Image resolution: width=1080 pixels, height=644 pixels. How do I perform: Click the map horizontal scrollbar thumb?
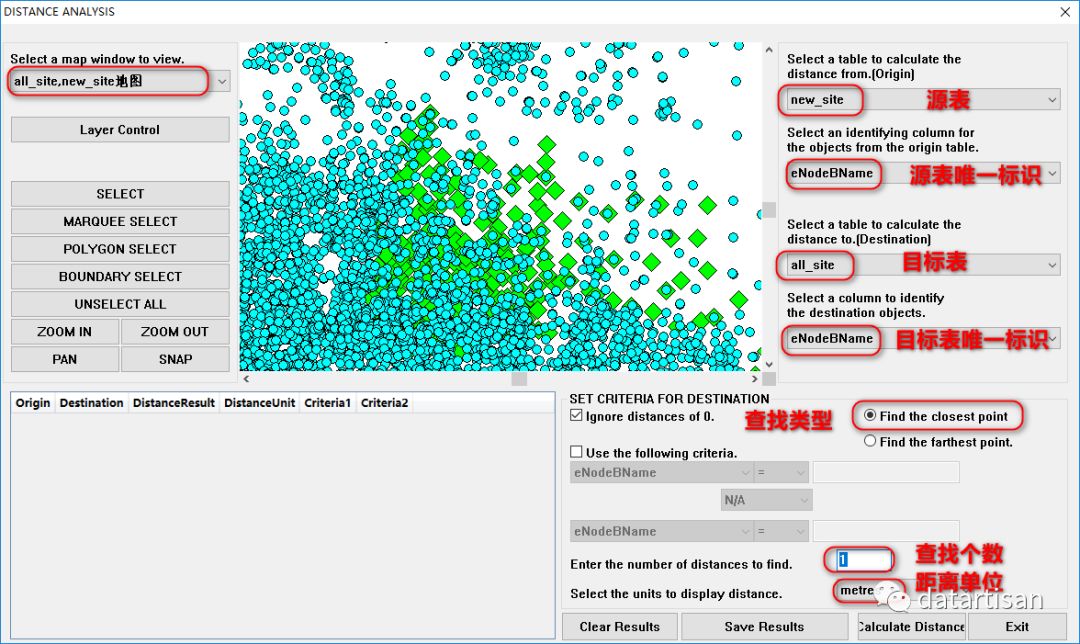coord(519,379)
